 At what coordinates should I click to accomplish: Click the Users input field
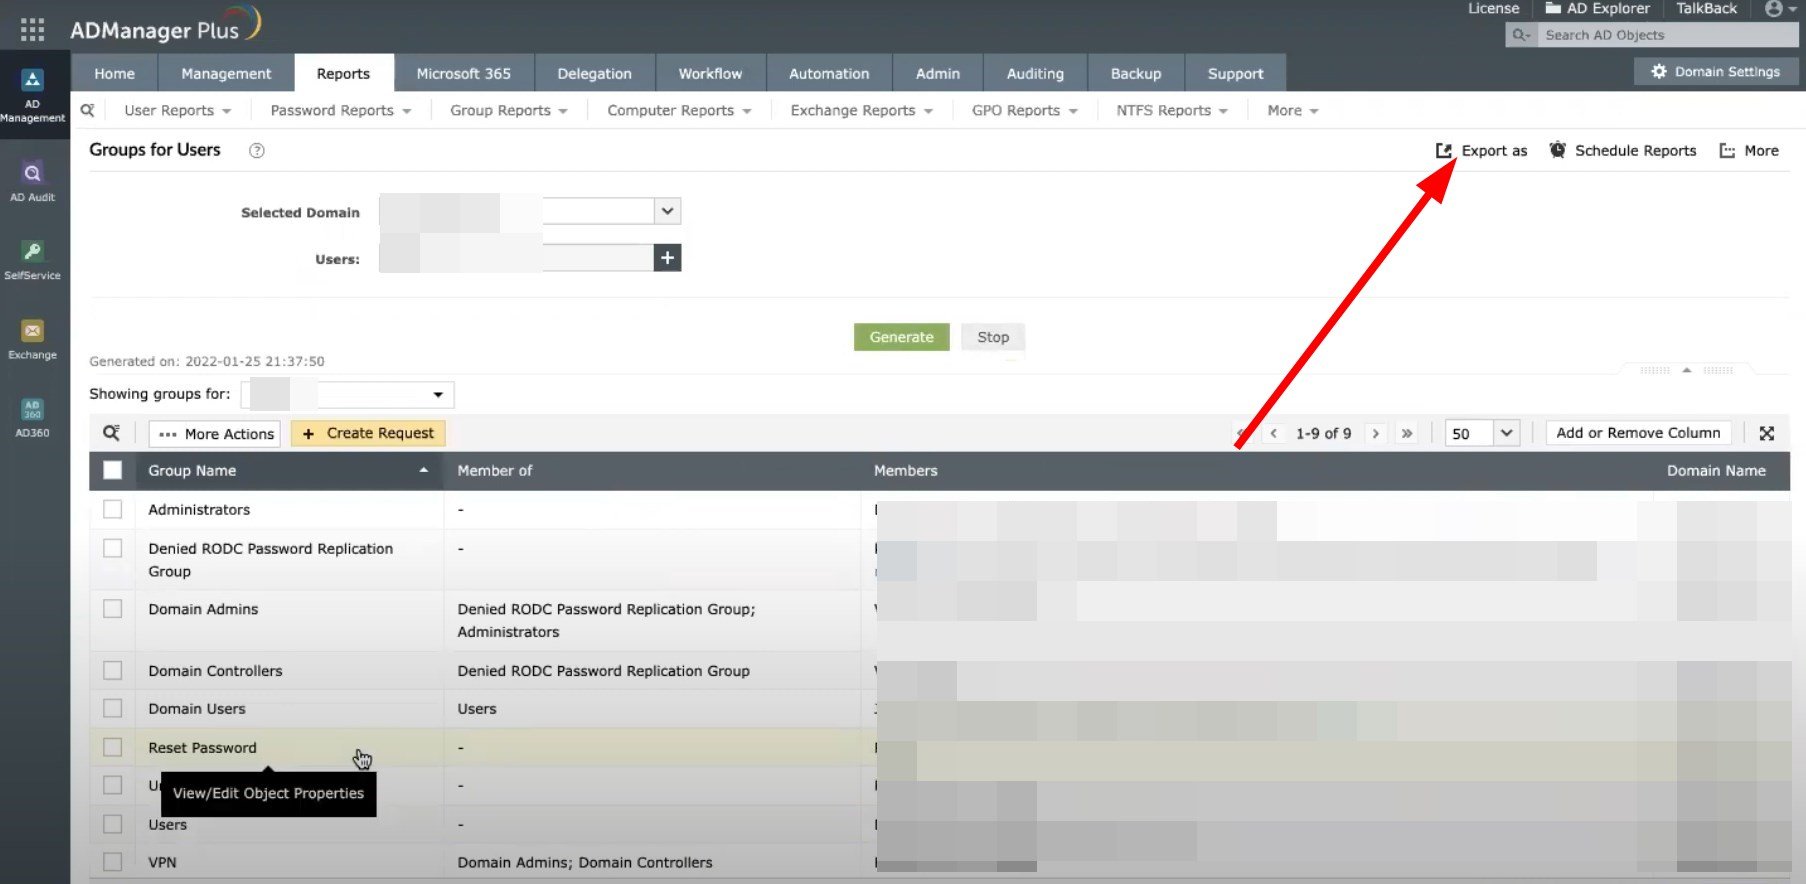(x=516, y=258)
